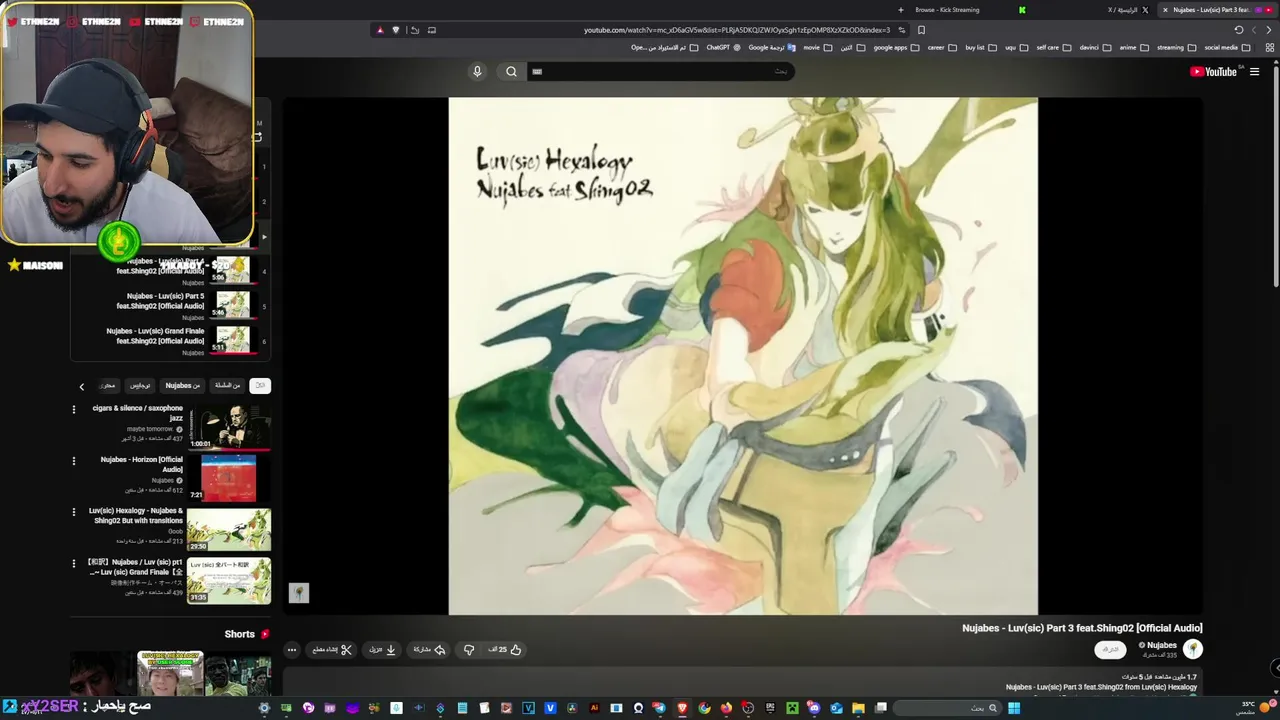Open the Google Translate bookmark

click(771, 47)
